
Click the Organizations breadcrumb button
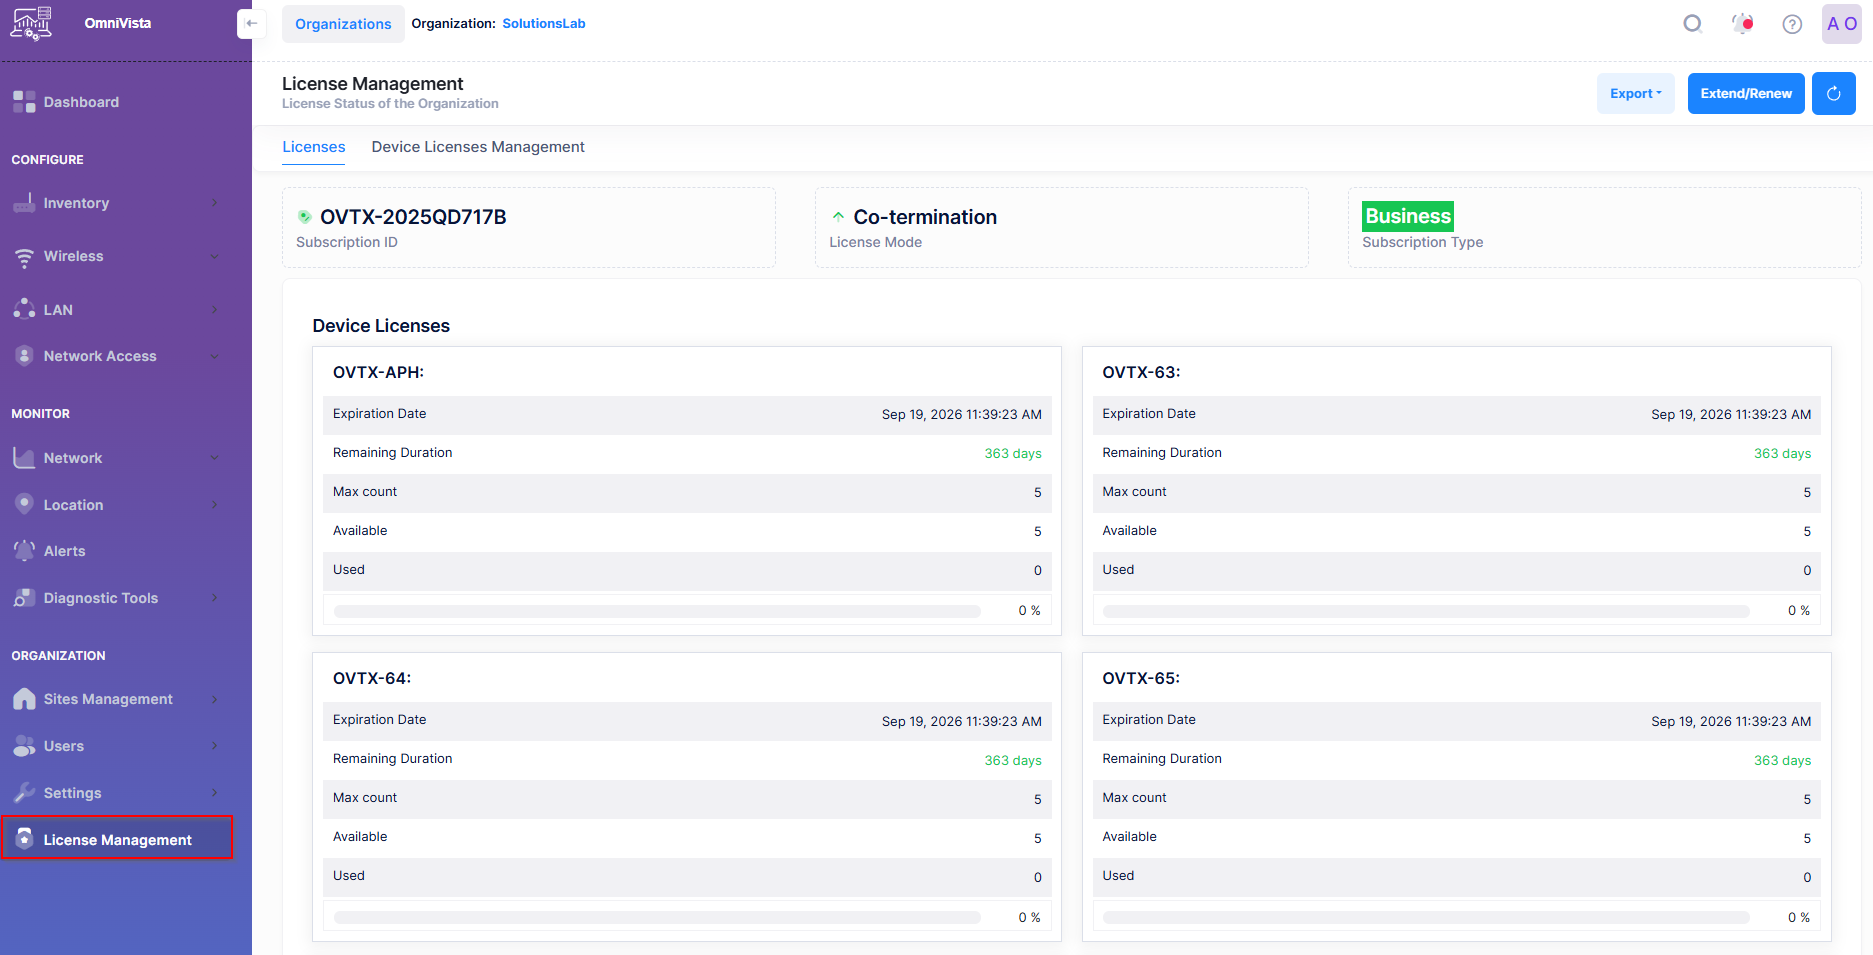click(x=343, y=24)
